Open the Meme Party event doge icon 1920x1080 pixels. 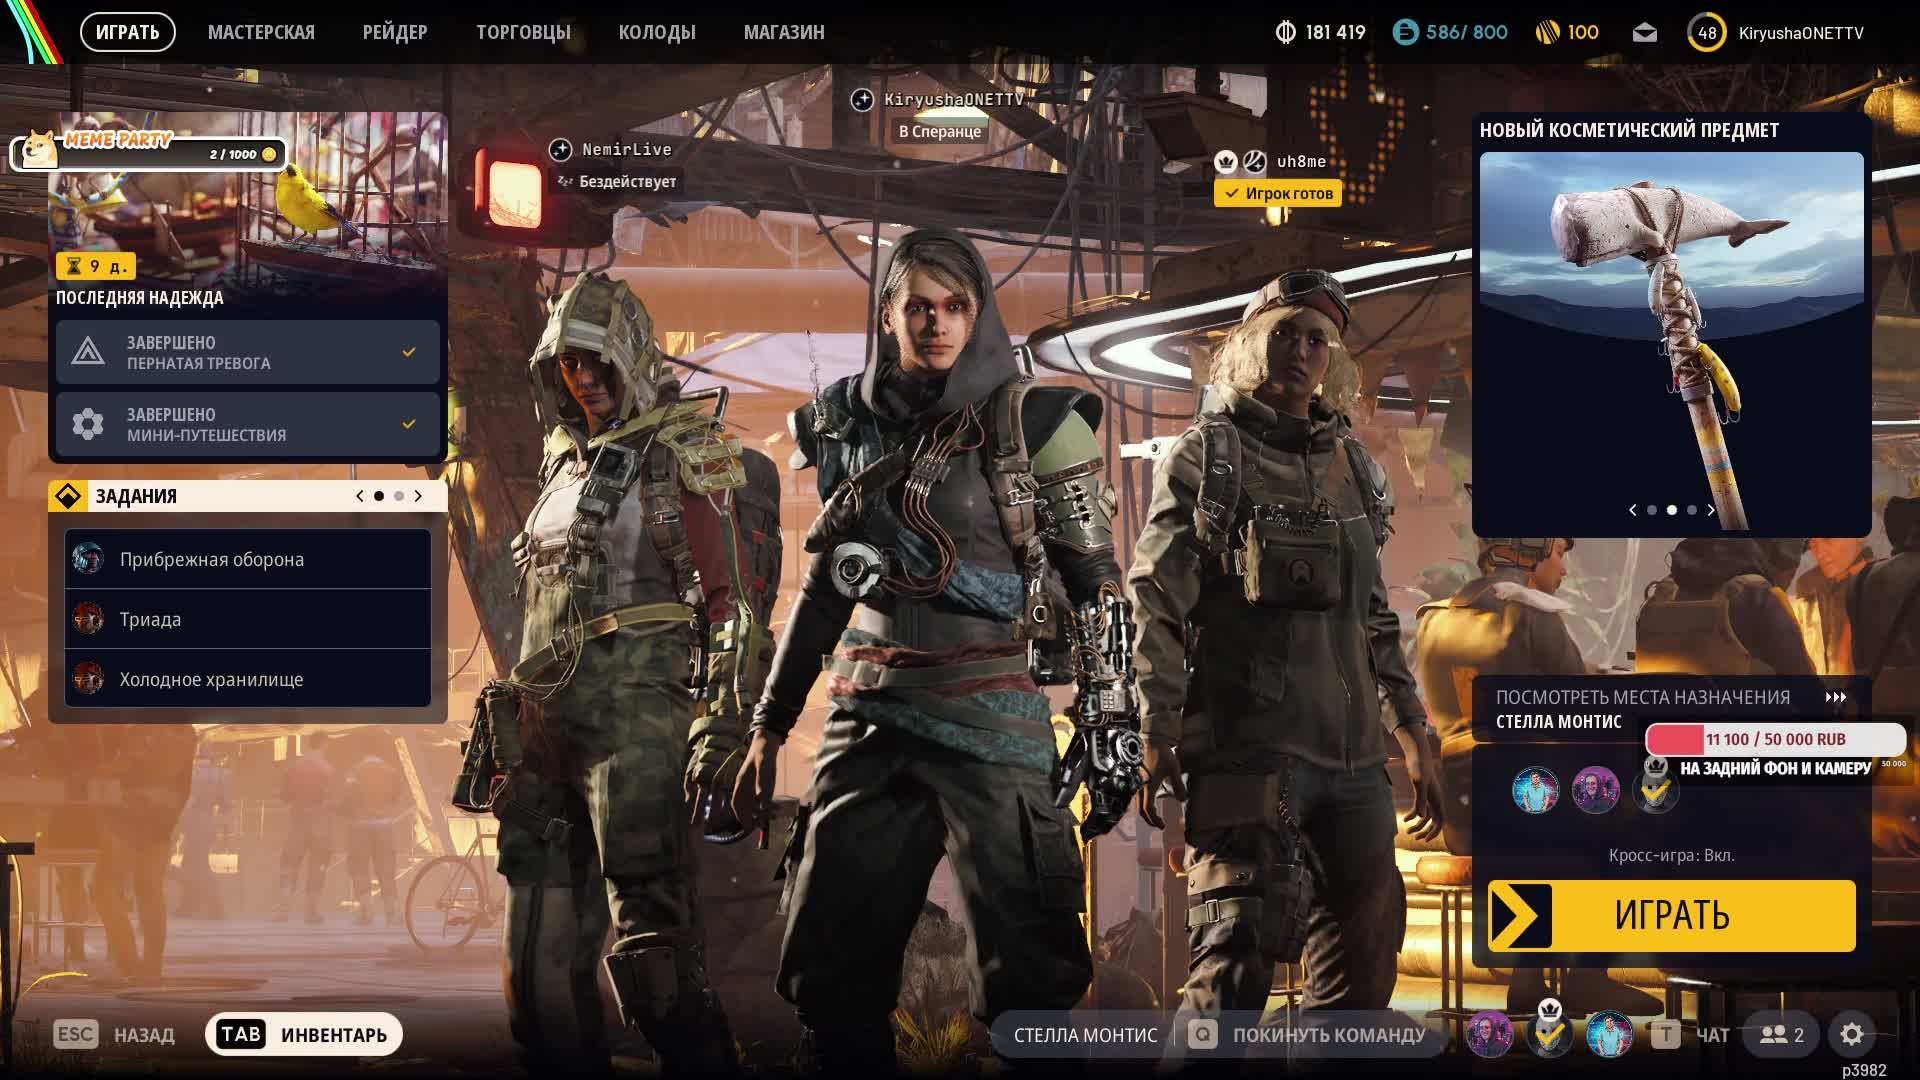[40, 149]
